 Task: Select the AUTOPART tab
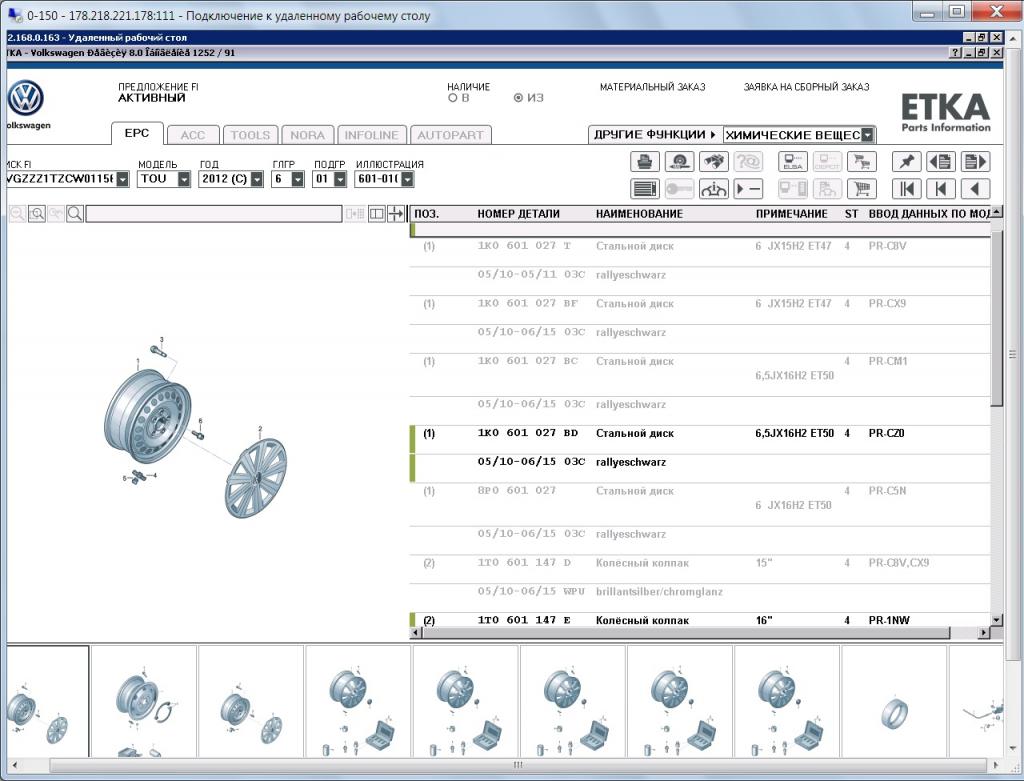click(451, 135)
